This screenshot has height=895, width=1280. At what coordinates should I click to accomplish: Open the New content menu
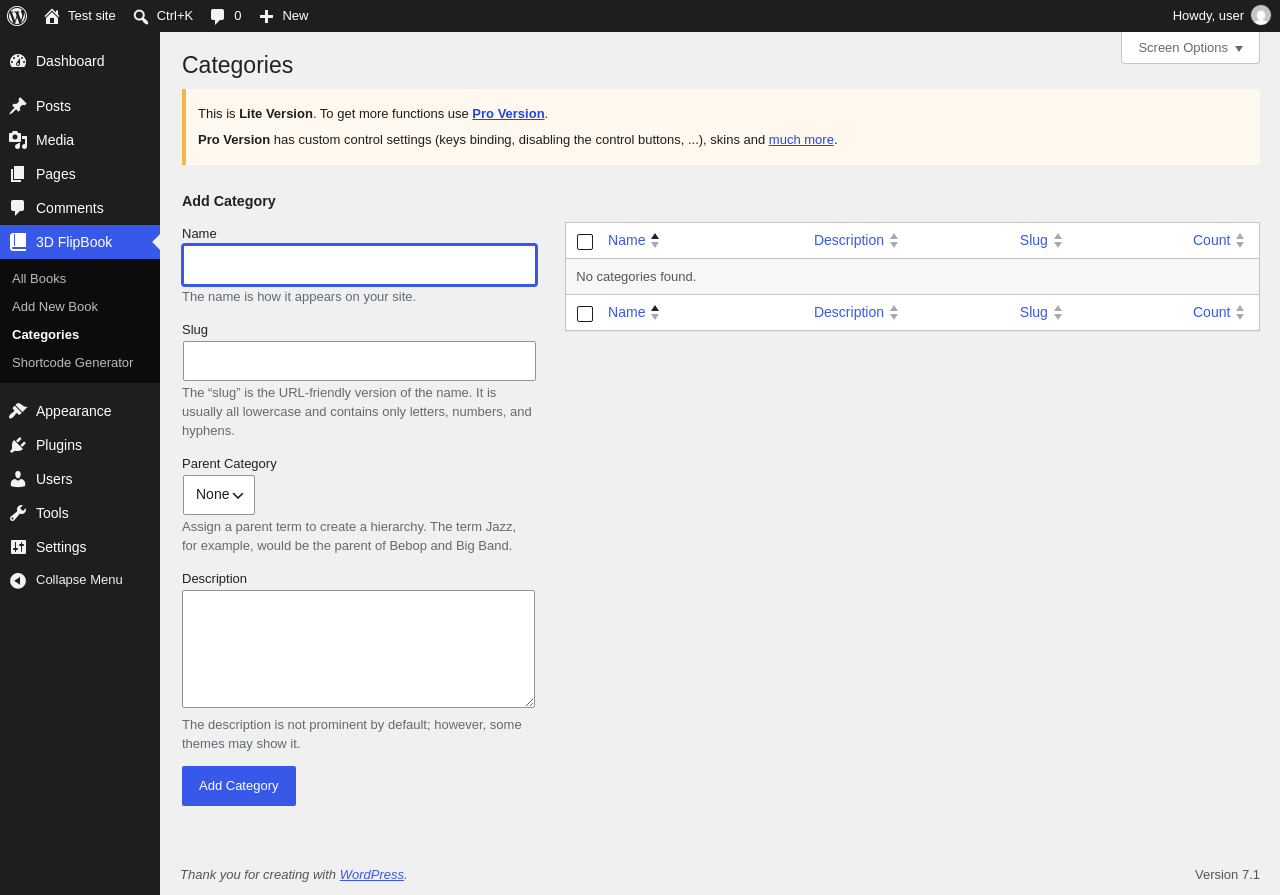tap(284, 16)
